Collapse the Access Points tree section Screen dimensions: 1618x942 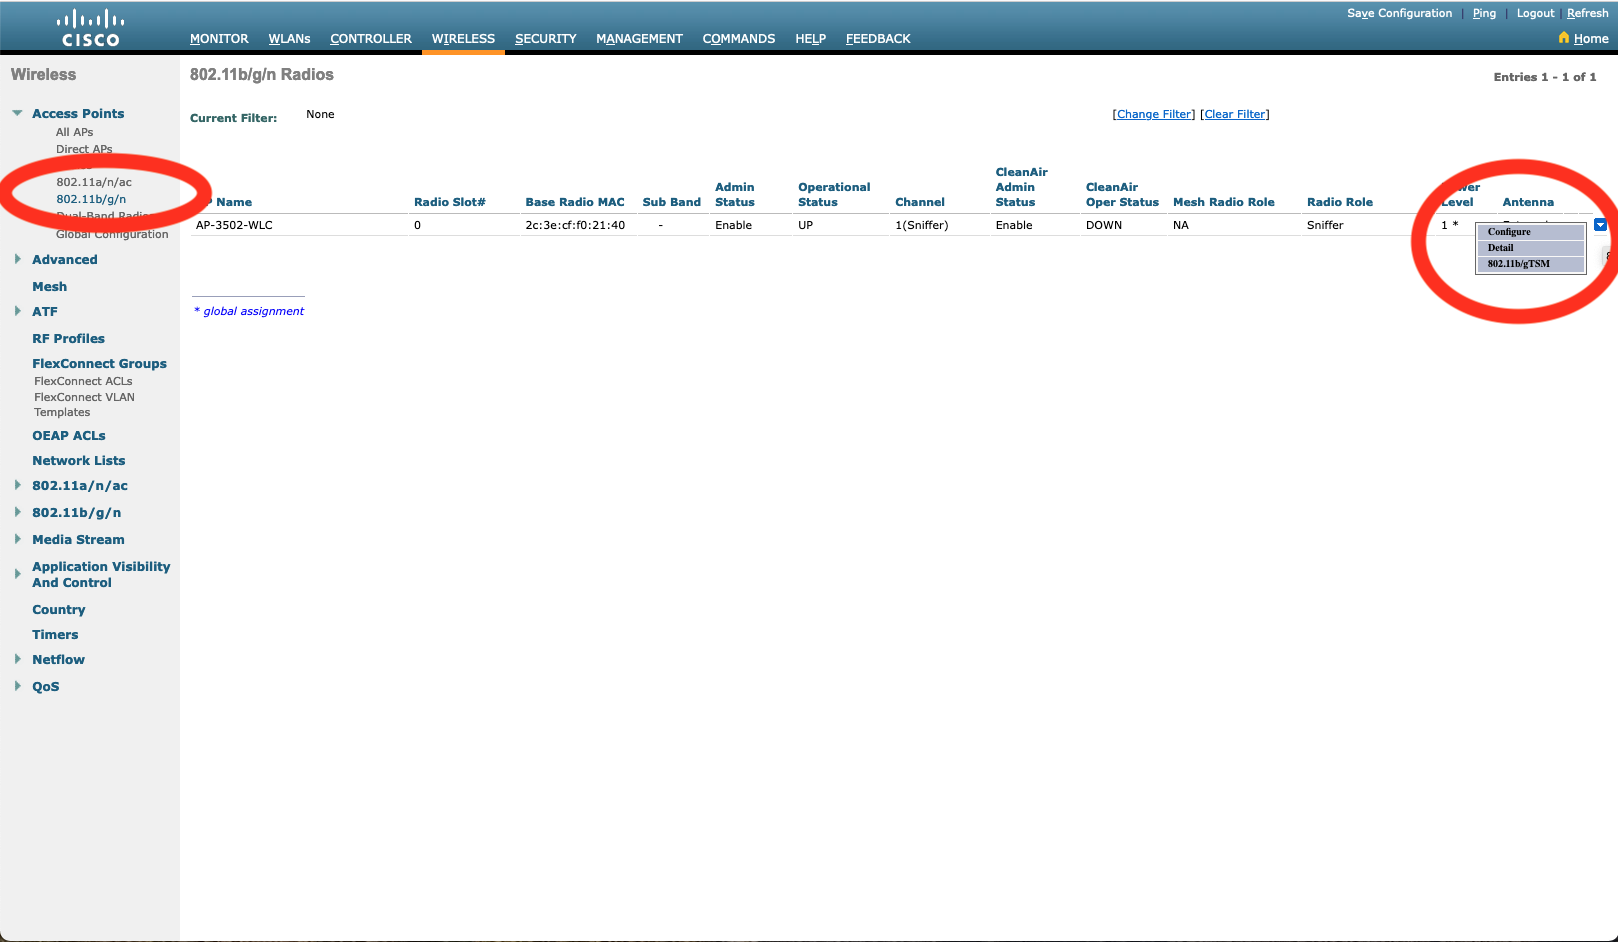17,113
